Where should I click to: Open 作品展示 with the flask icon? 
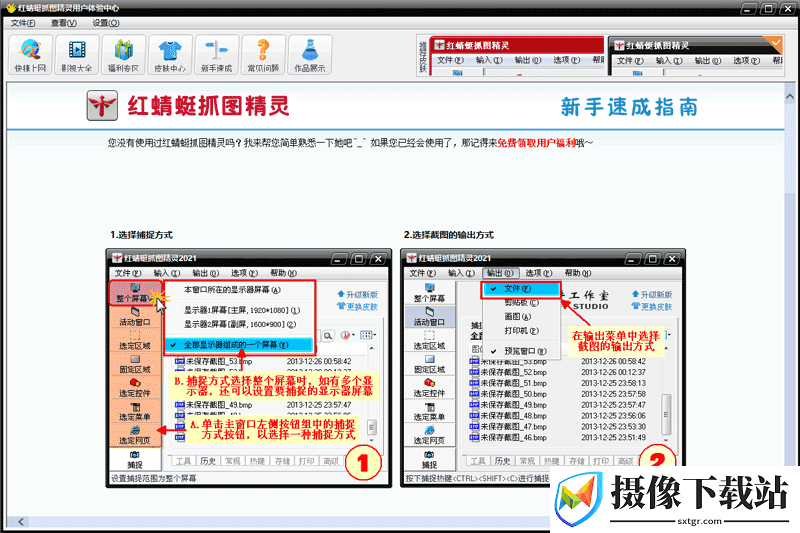pos(310,55)
